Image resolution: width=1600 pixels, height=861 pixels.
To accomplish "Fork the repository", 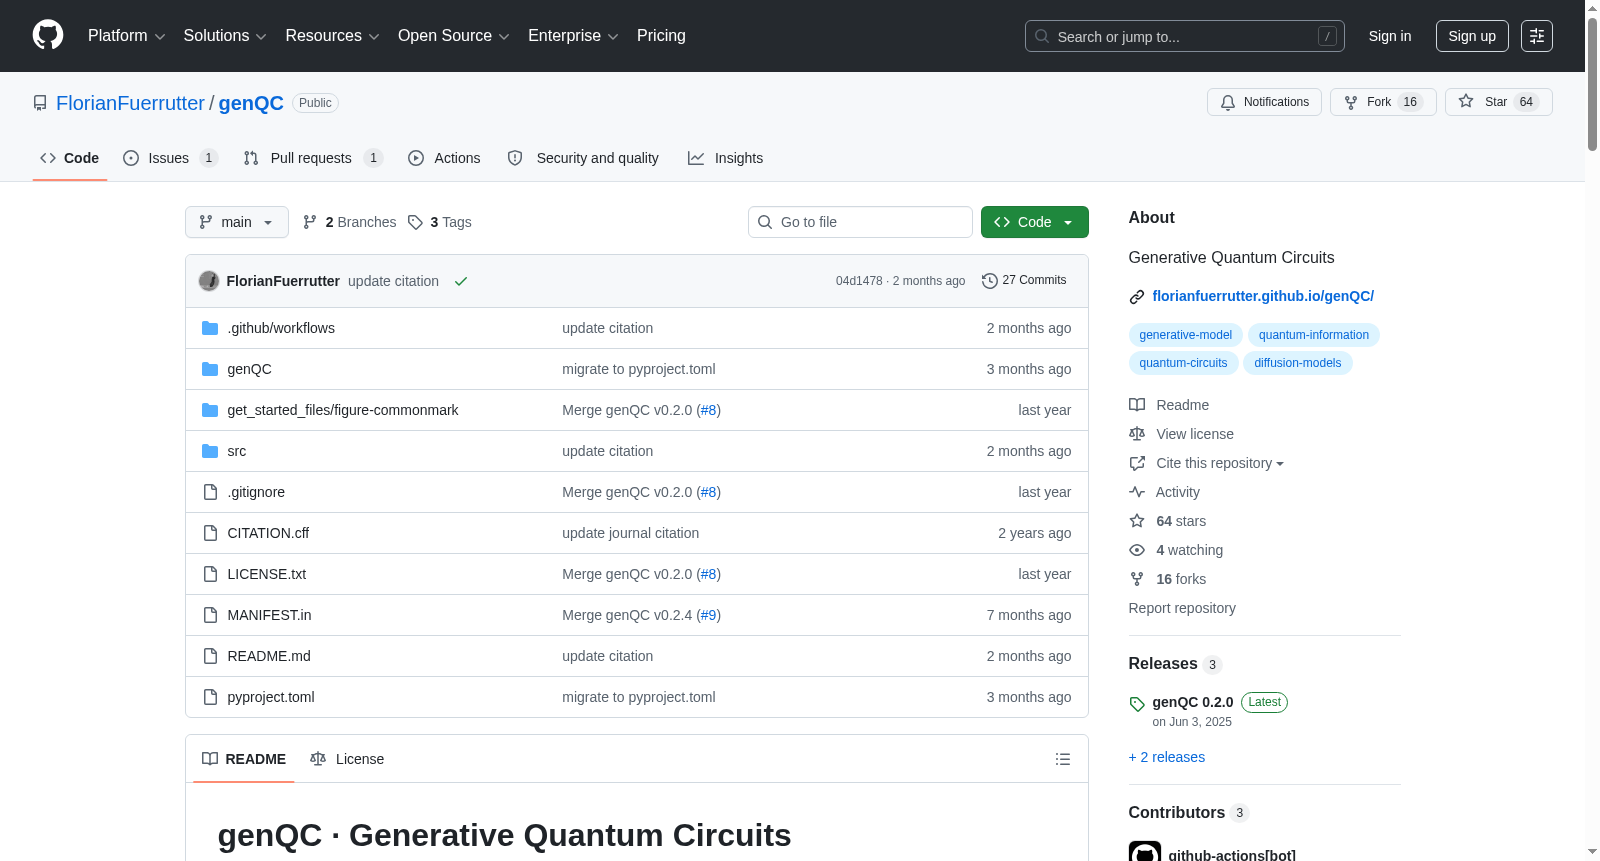I will click(1383, 102).
